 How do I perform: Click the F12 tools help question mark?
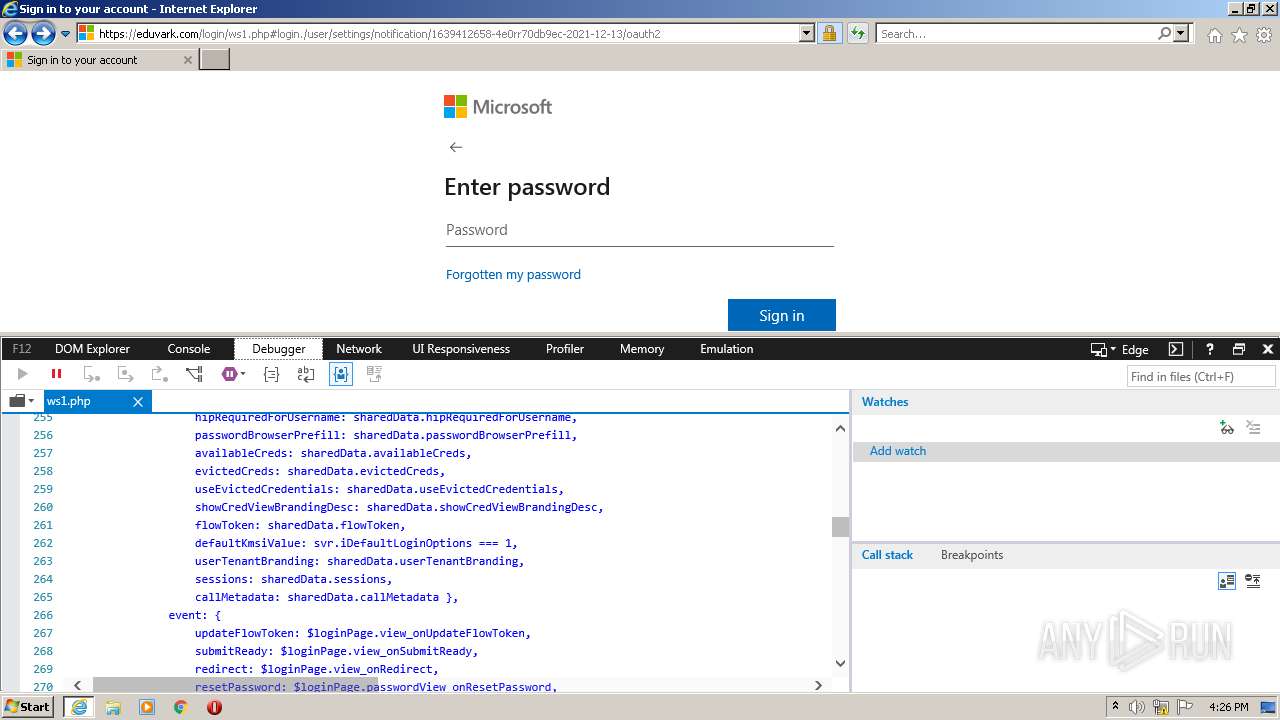click(x=1209, y=349)
